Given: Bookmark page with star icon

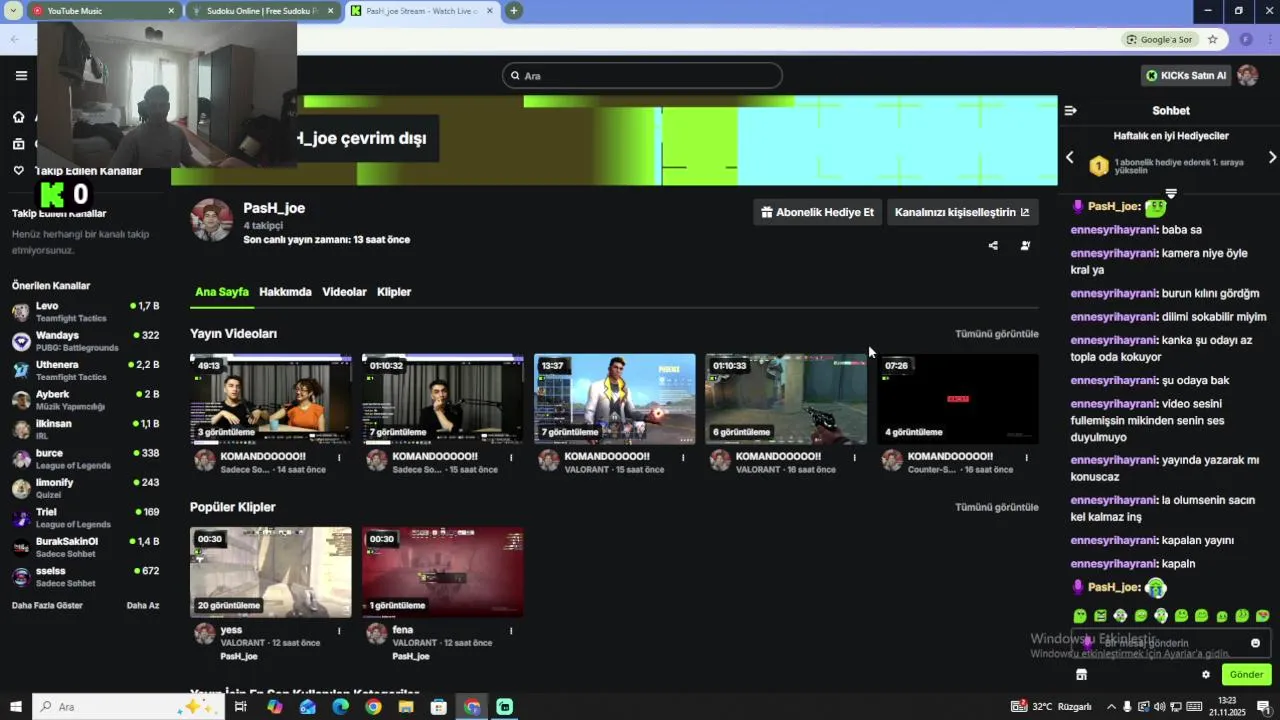Looking at the screenshot, I should 1213,40.
